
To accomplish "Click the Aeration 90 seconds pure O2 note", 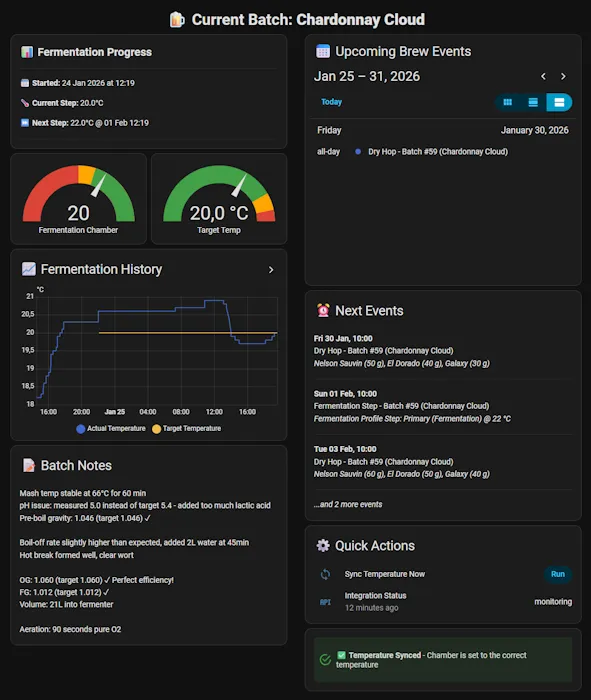I will [70, 629].
